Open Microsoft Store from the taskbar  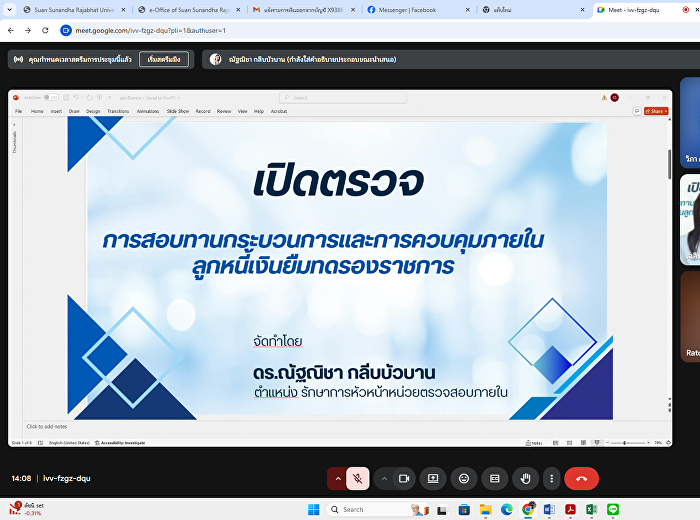point(464,510)
